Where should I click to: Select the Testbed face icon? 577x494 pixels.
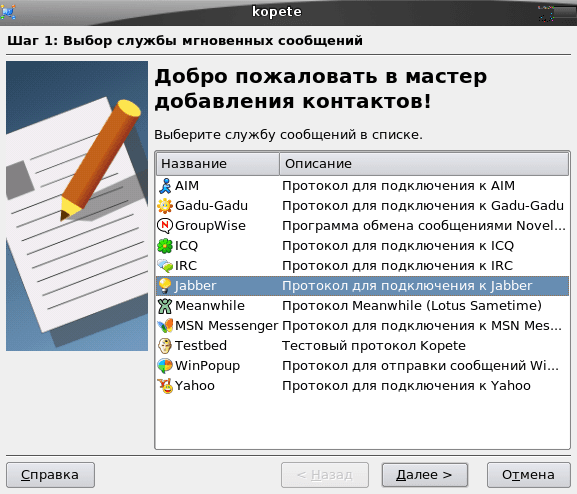[x=165, y=346]
